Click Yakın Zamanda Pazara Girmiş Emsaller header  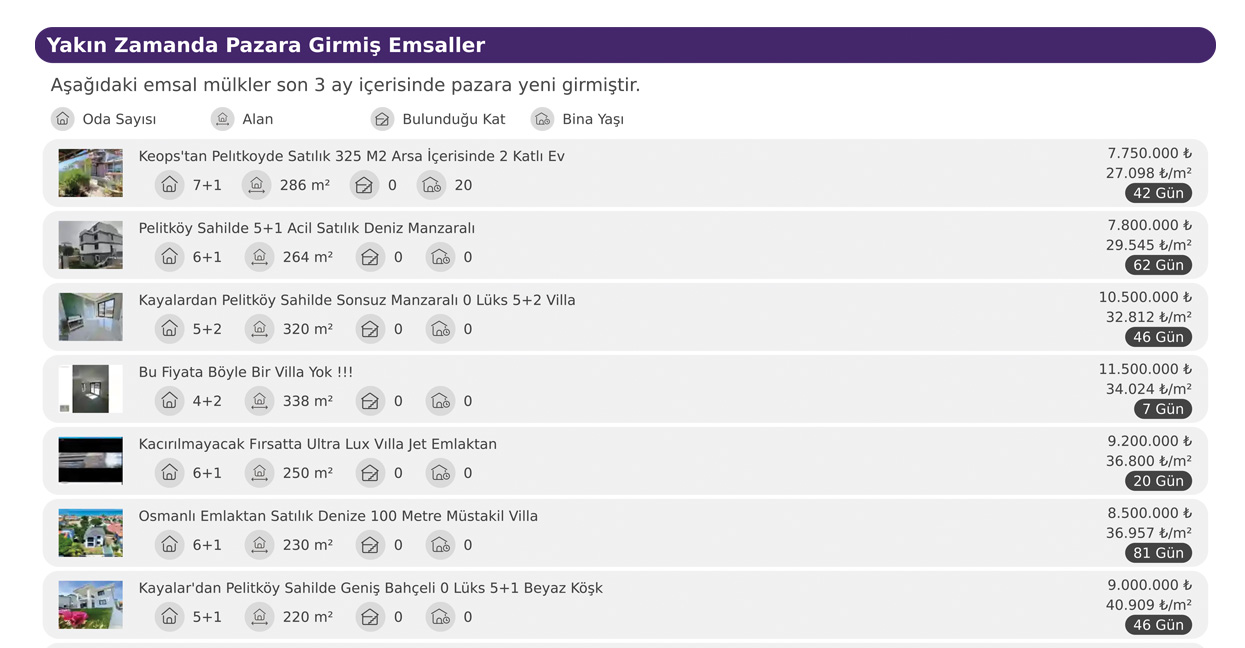265,45
